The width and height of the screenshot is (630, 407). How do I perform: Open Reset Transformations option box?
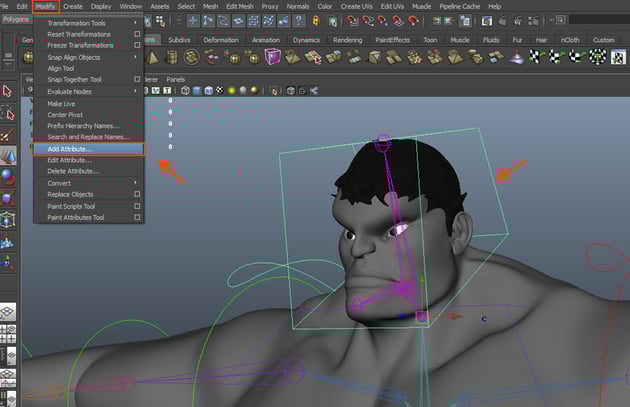click(137, 34)
